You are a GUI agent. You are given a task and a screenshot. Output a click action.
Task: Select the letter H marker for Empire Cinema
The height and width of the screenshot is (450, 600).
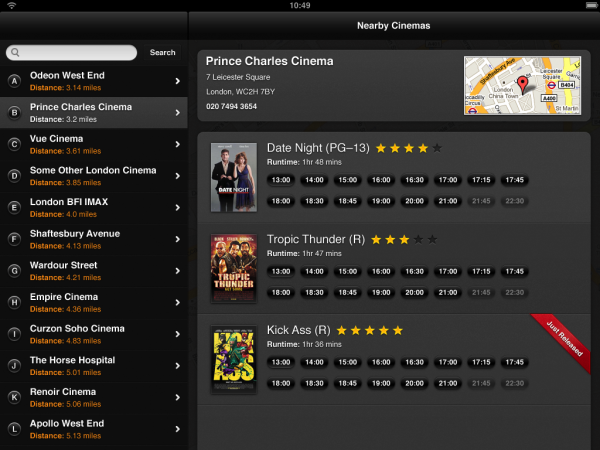14,303
